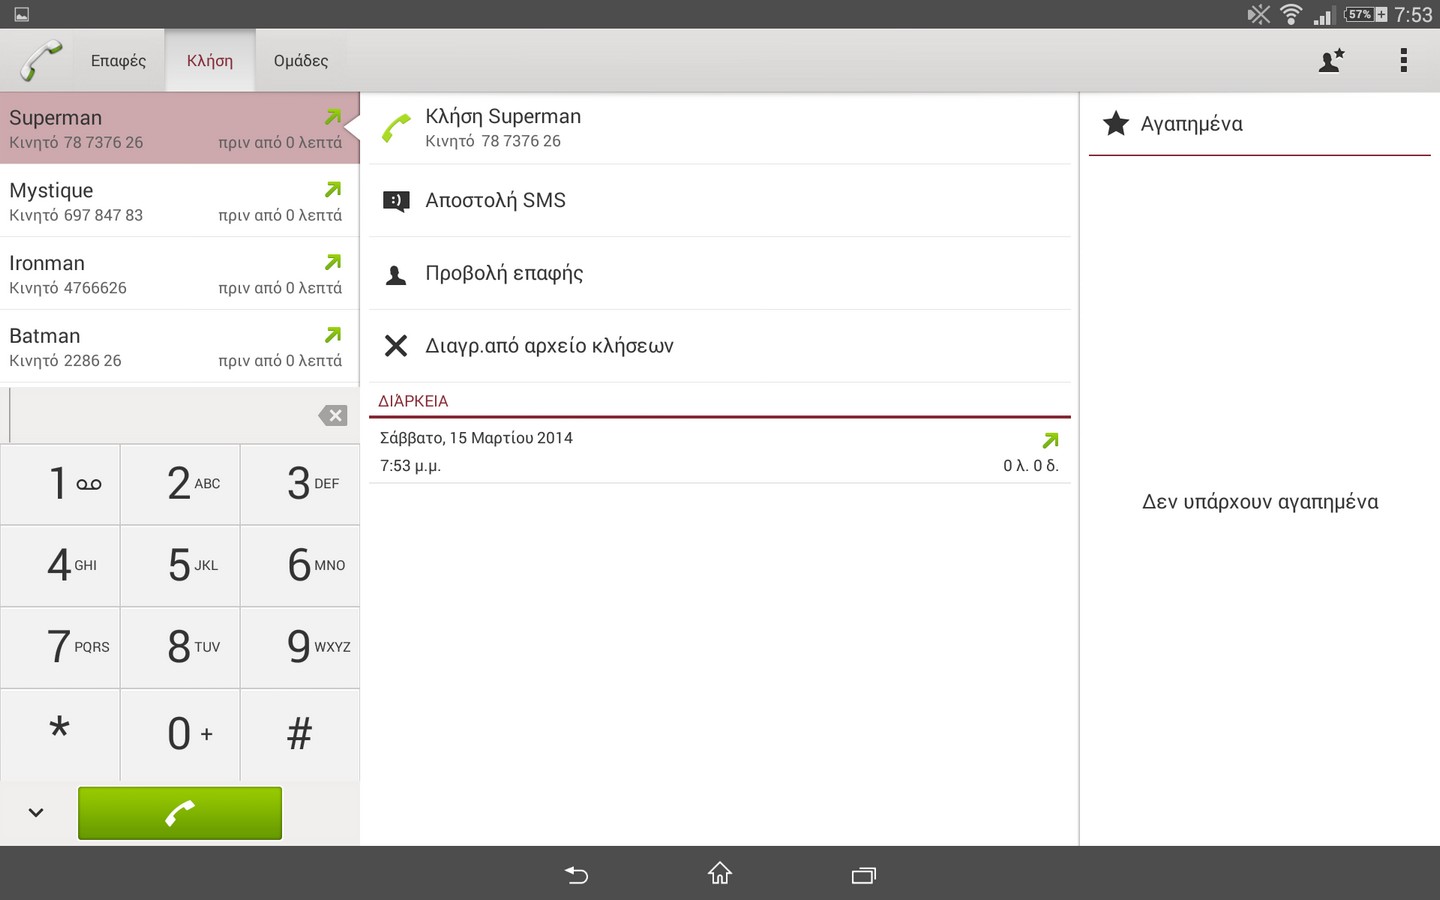Dial digit 5 JKL key
This screenshot has width=1440, height=900.
point(180,566)
